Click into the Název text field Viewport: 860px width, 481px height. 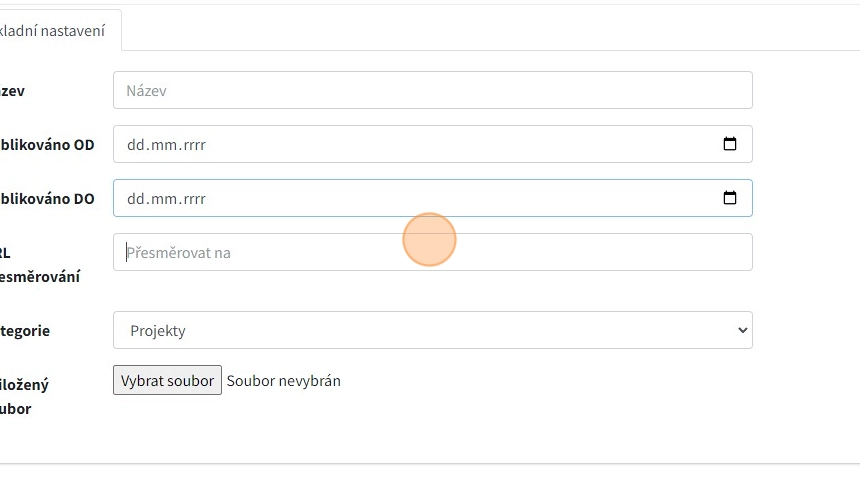[x=432, y=90]
